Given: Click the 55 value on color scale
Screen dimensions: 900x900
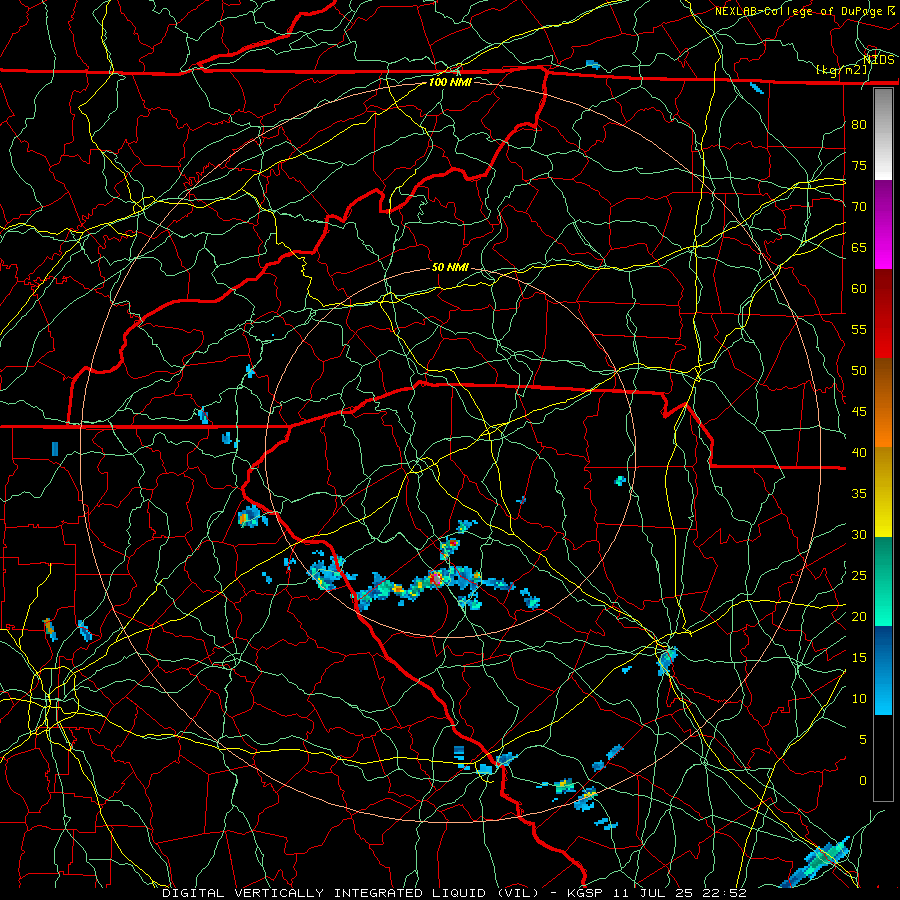Looking at the screenshot, I should pos(859,330).
